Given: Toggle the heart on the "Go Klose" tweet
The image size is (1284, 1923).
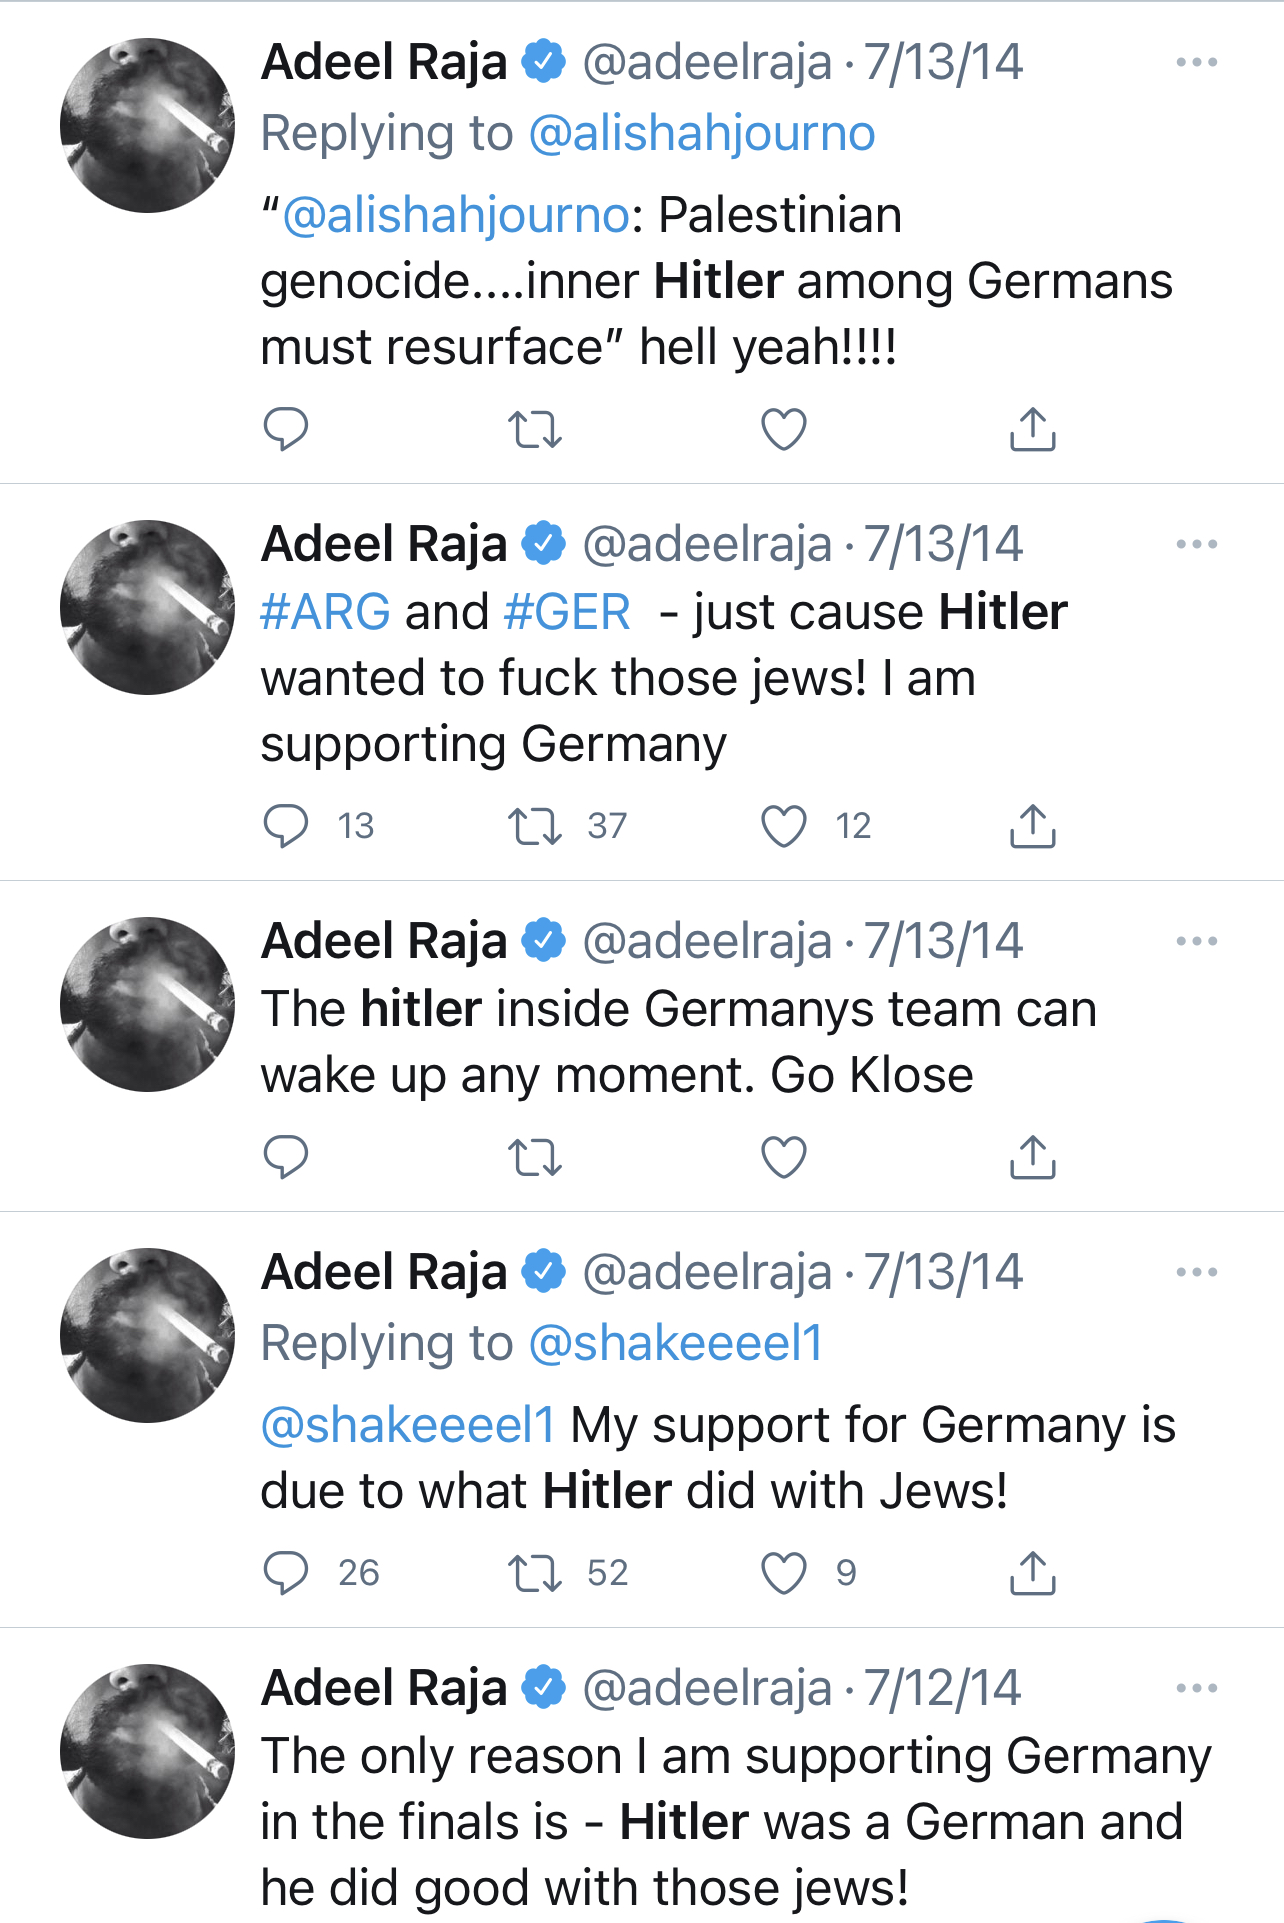Looking at the screenshot, I should pos(783,1157).
